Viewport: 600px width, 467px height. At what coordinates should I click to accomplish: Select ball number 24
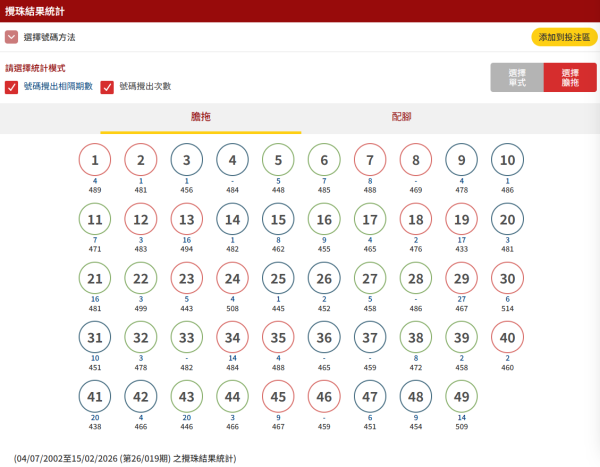point(233,279)
